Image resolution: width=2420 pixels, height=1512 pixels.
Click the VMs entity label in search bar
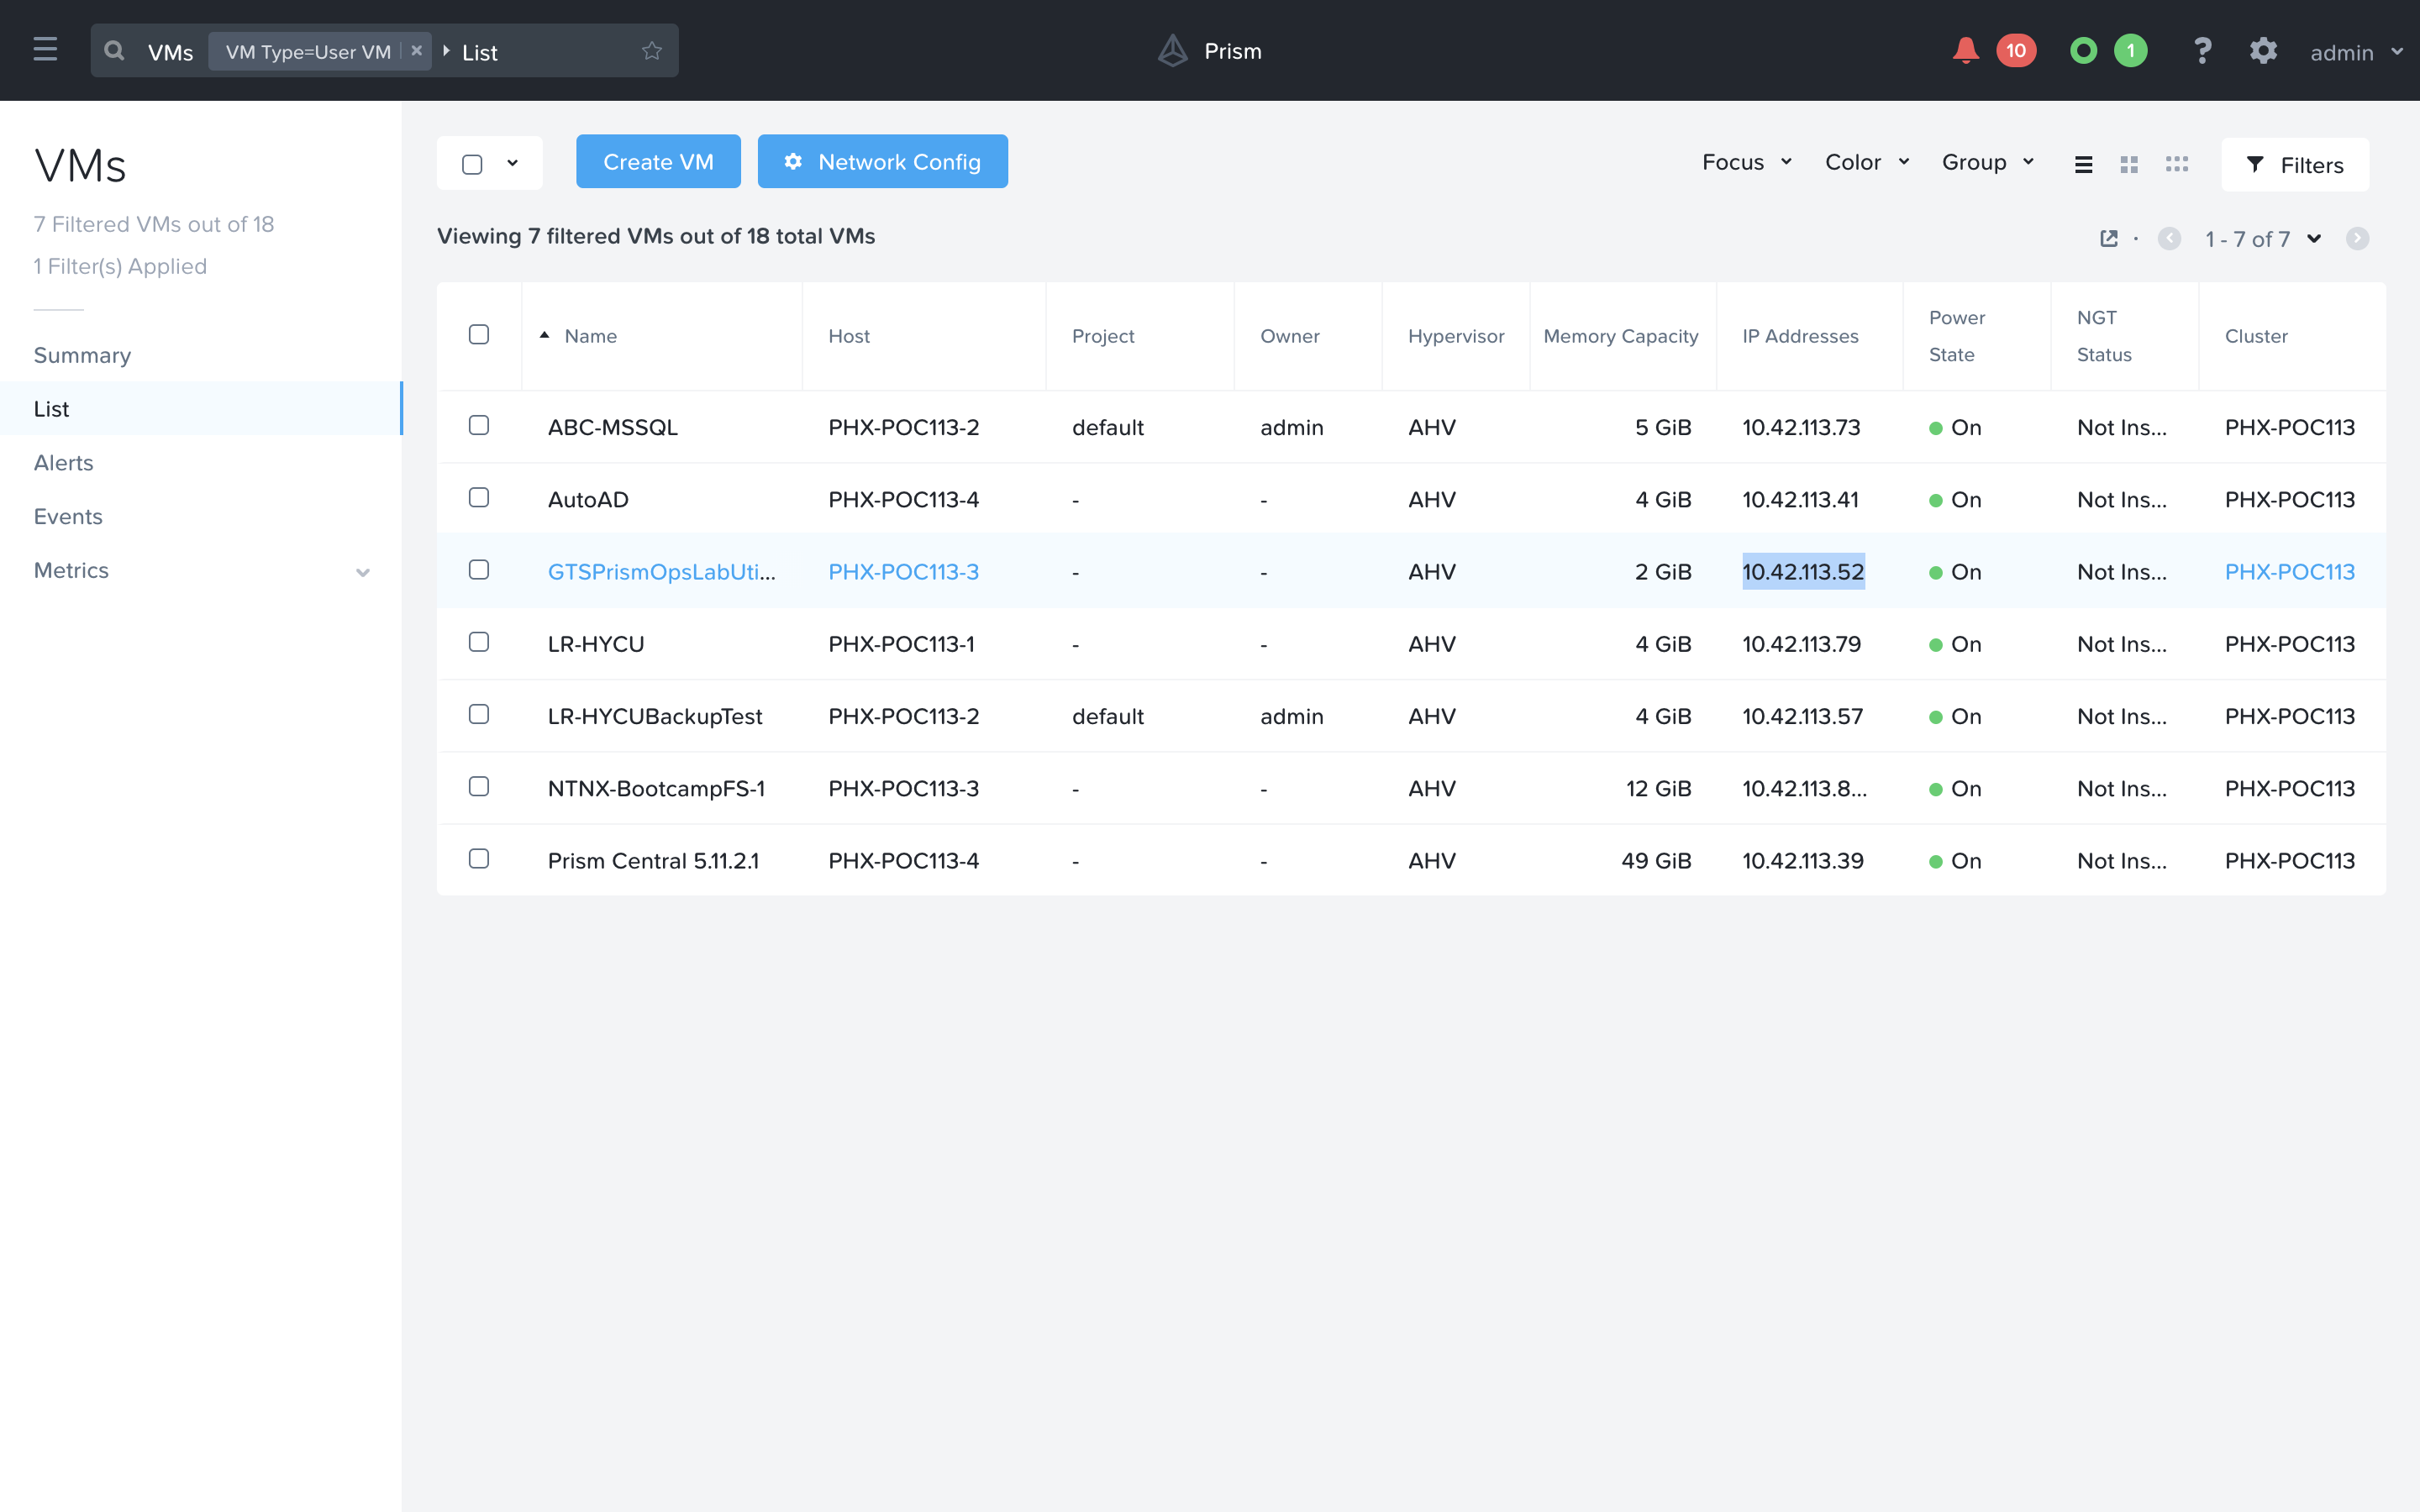coord(170,52)
